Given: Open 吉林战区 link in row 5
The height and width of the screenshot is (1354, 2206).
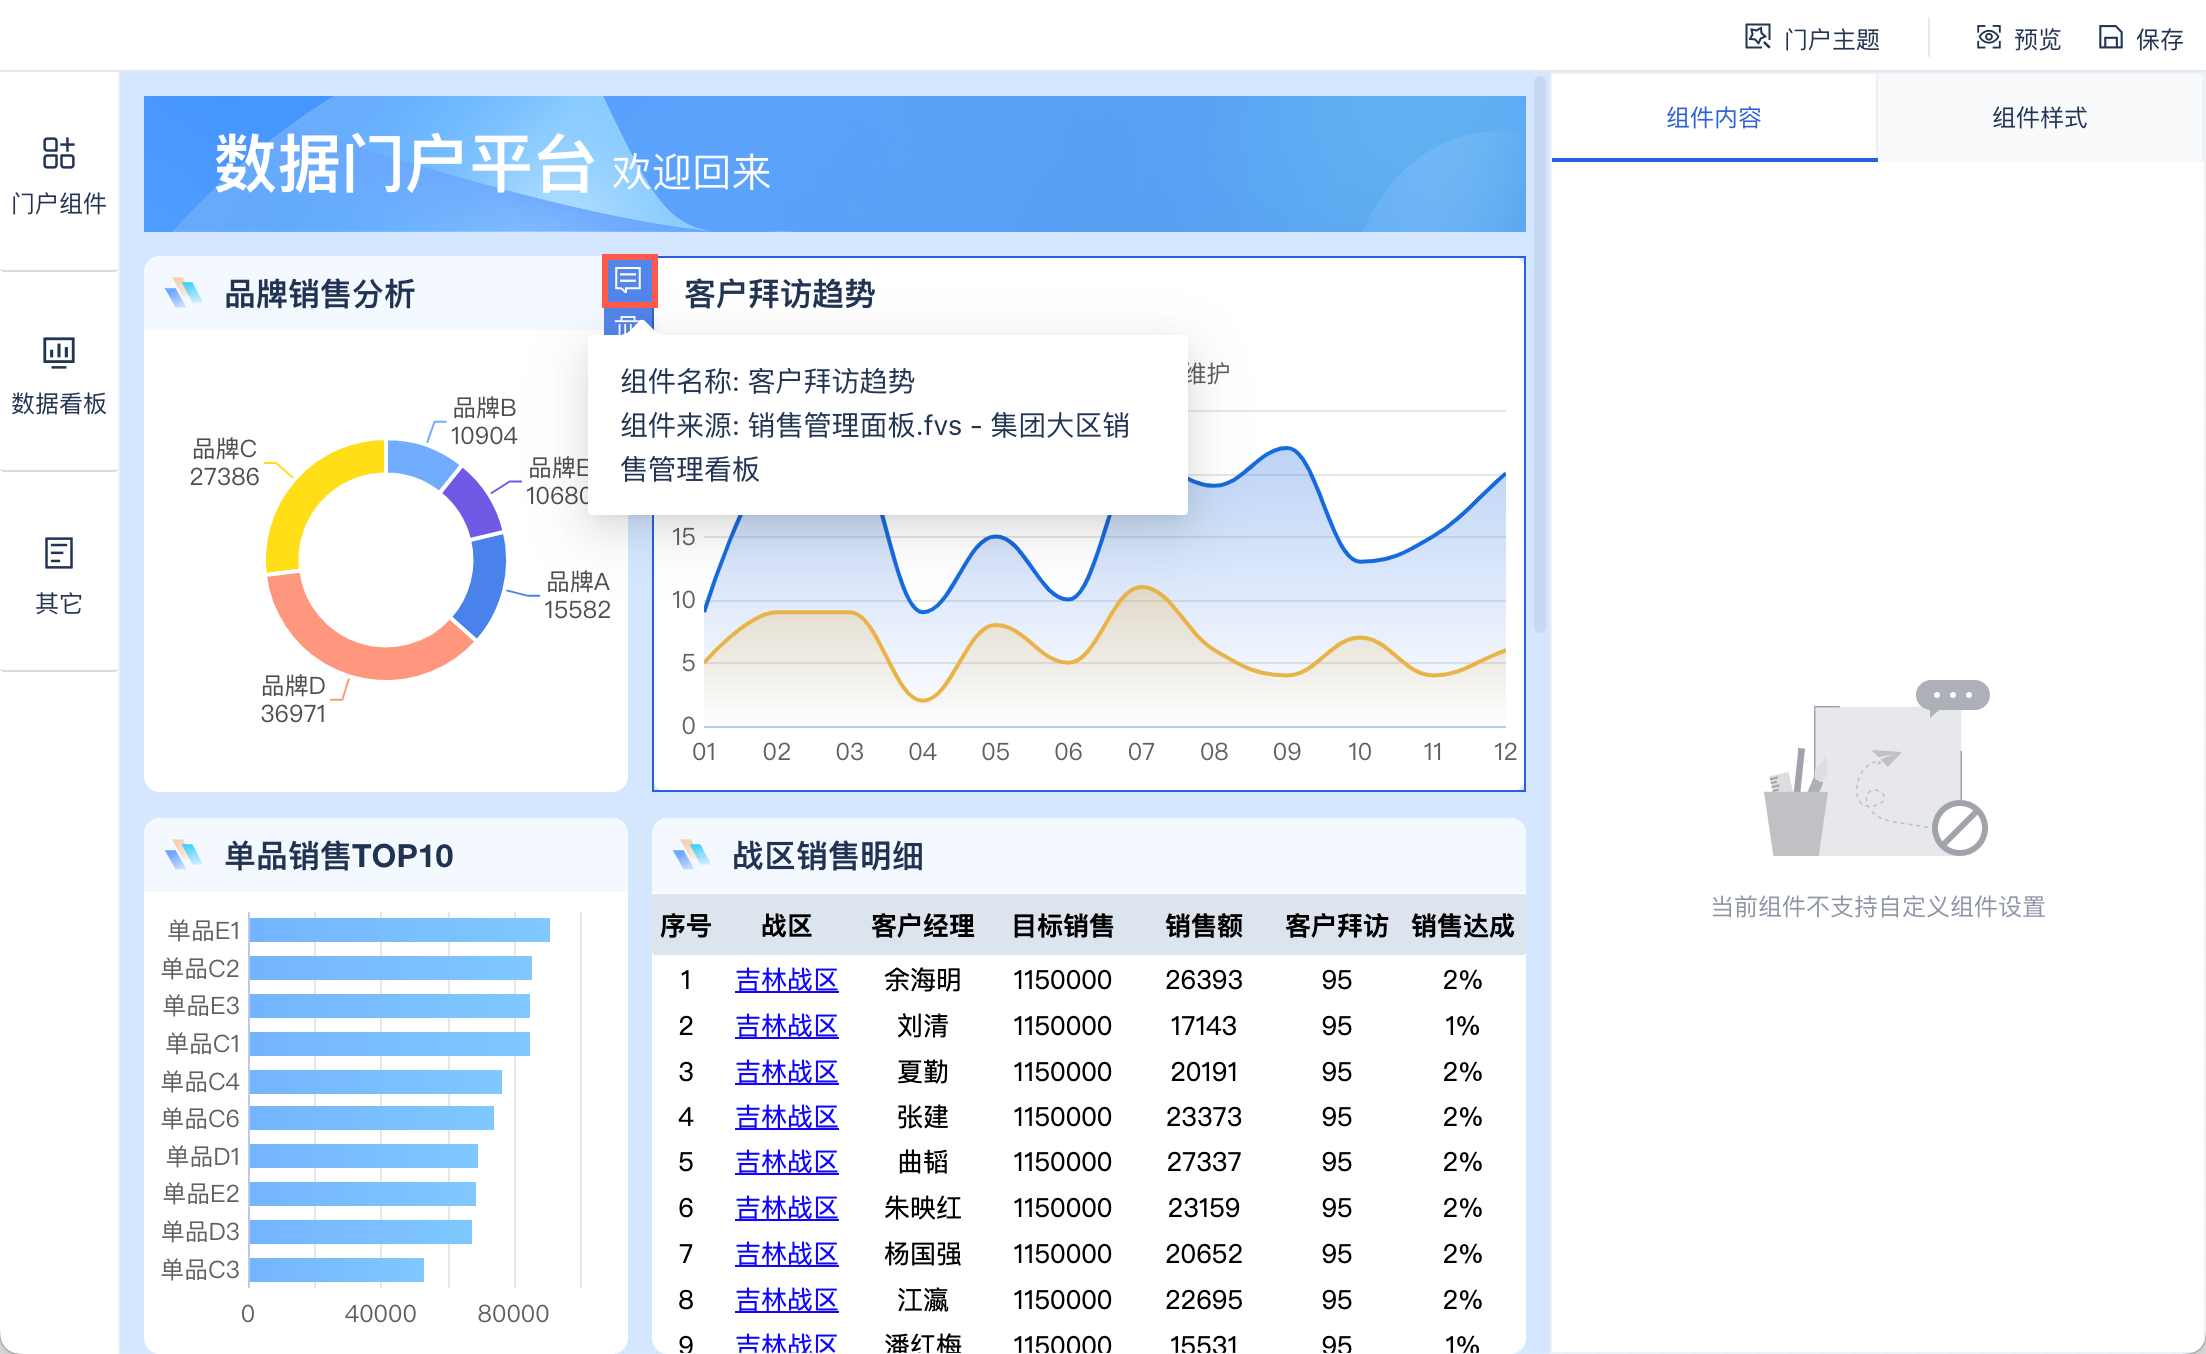Looking at the screenshot, I should click(x=786, y=1162).
